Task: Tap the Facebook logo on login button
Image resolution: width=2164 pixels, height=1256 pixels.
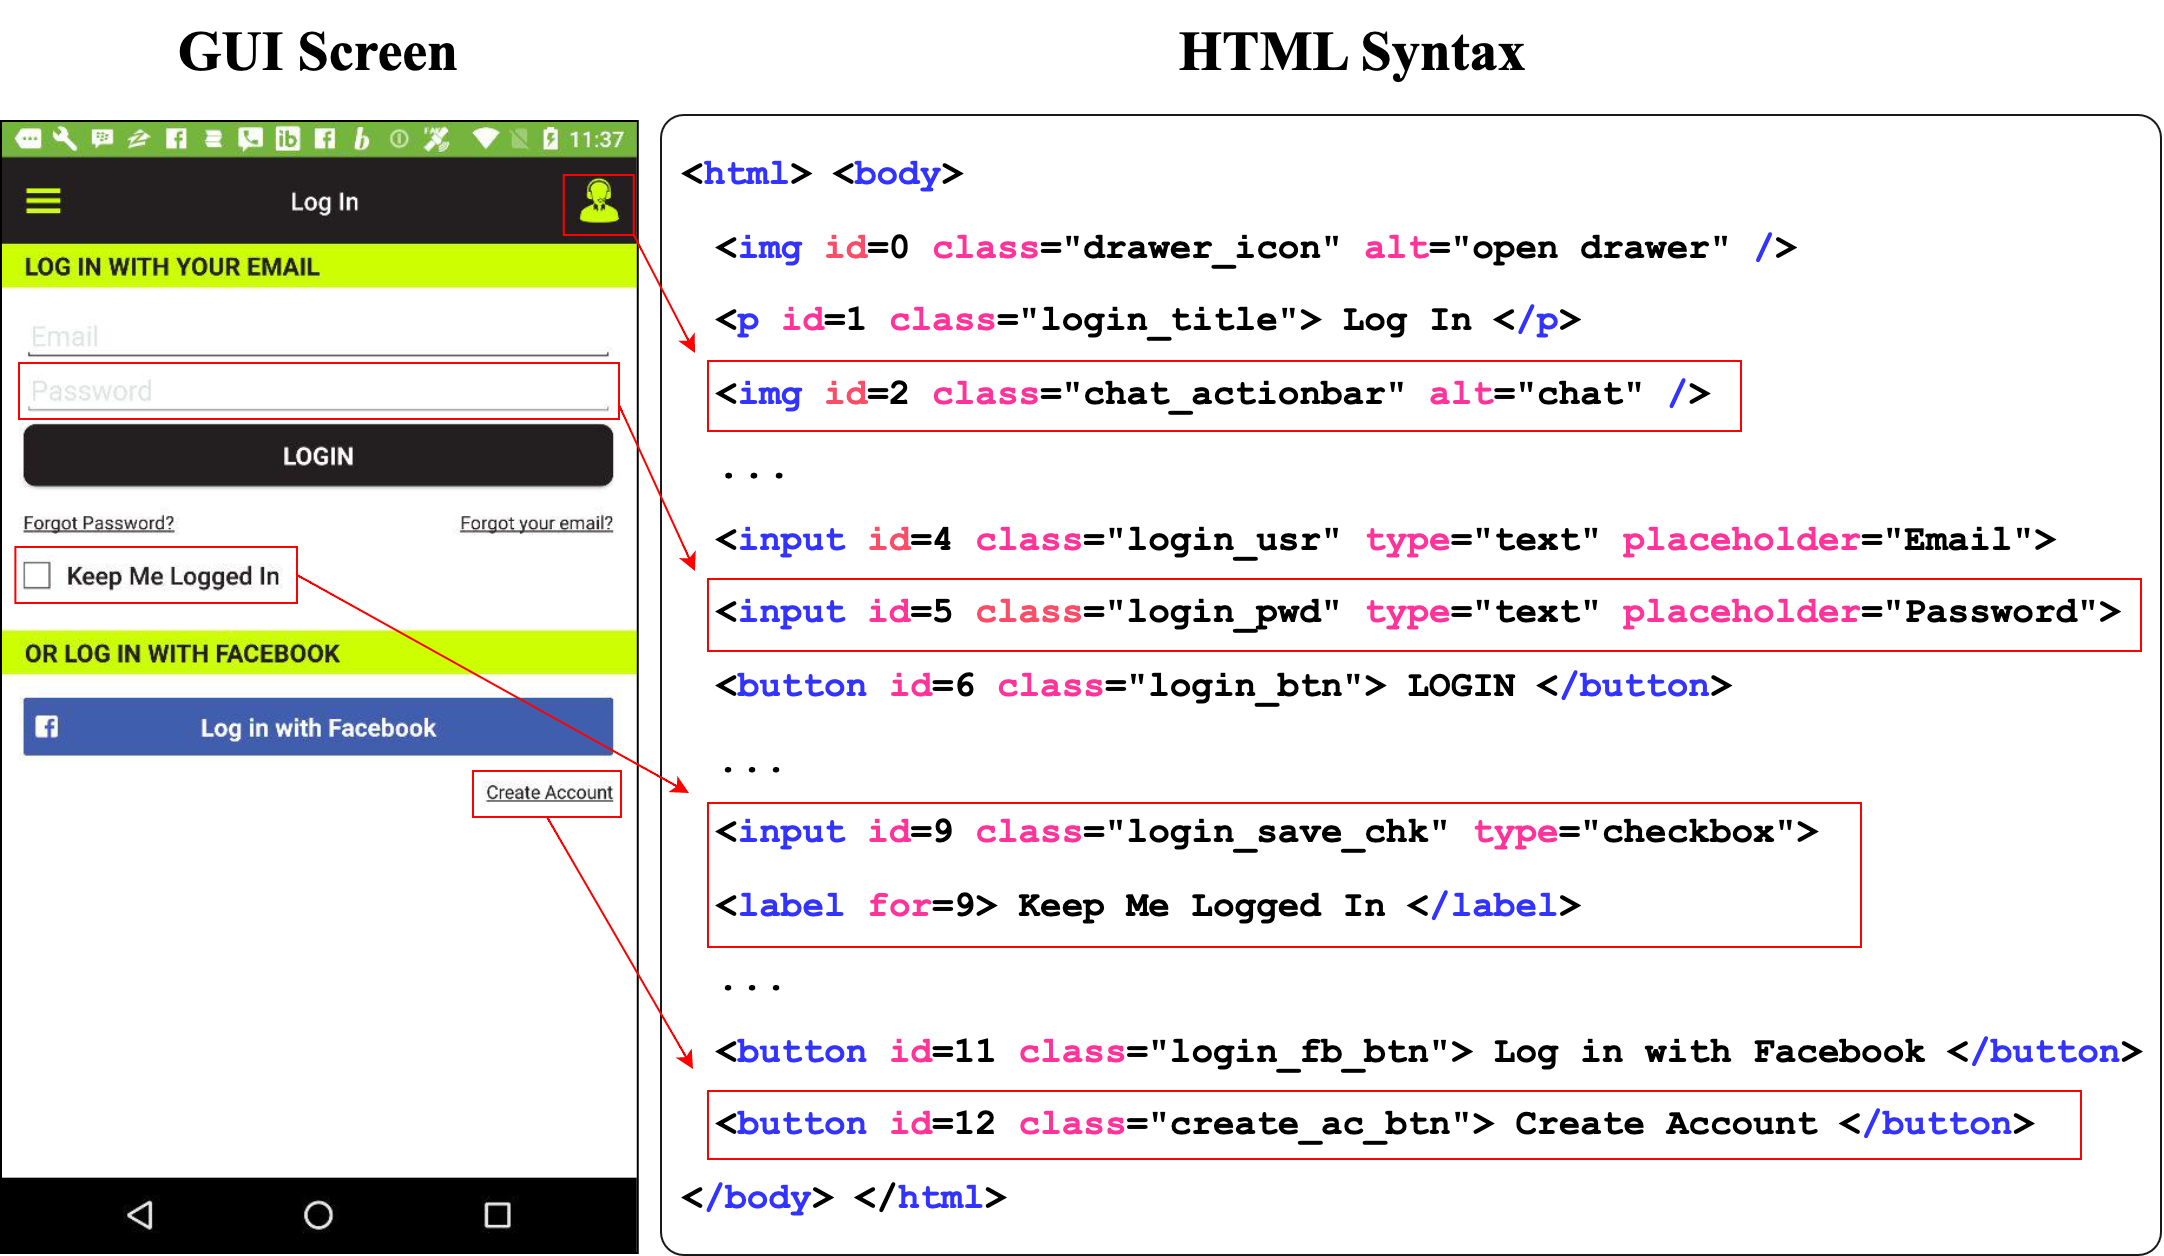Action: [x=47, y=727]
